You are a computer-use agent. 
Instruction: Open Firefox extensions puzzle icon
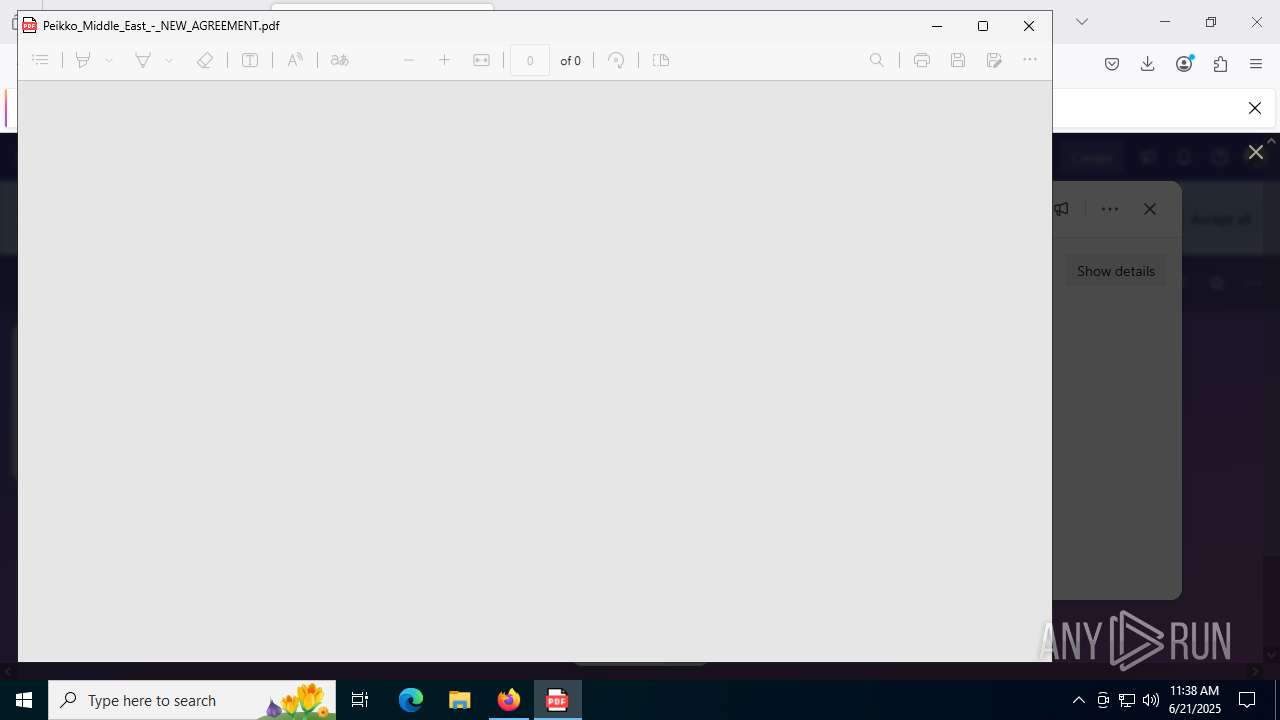(x=1220, y=64)
